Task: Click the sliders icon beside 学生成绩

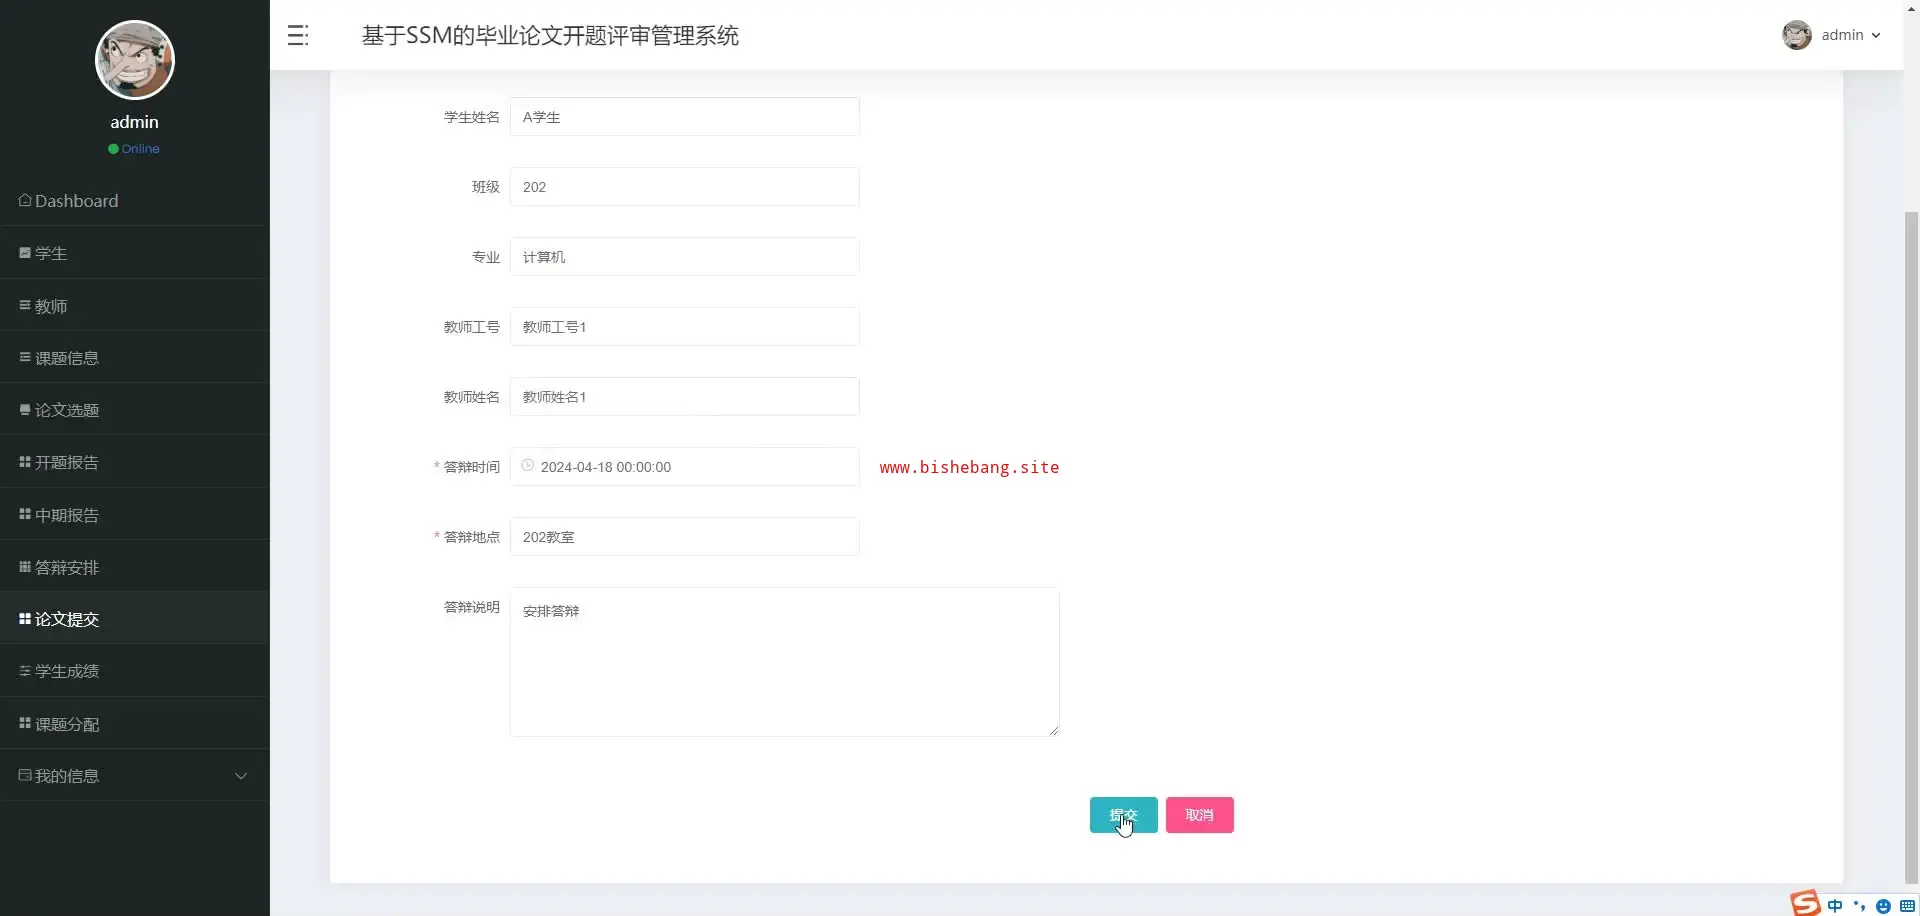Action: tap(25, 671)
